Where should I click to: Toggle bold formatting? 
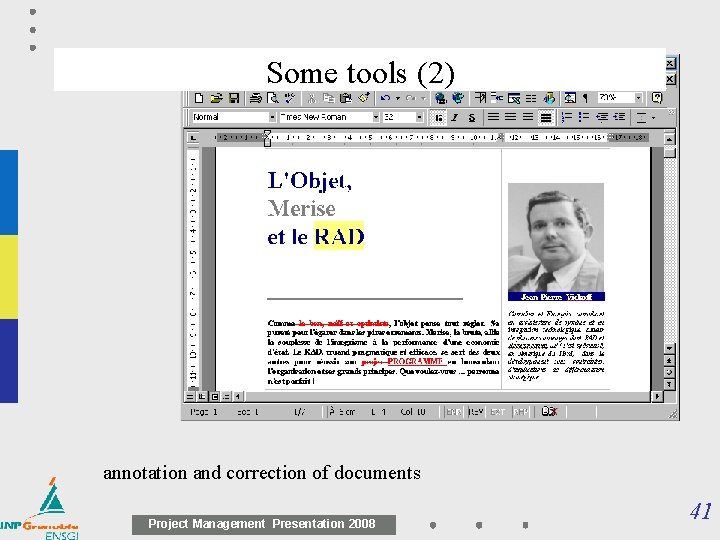(x=438, y=118)
